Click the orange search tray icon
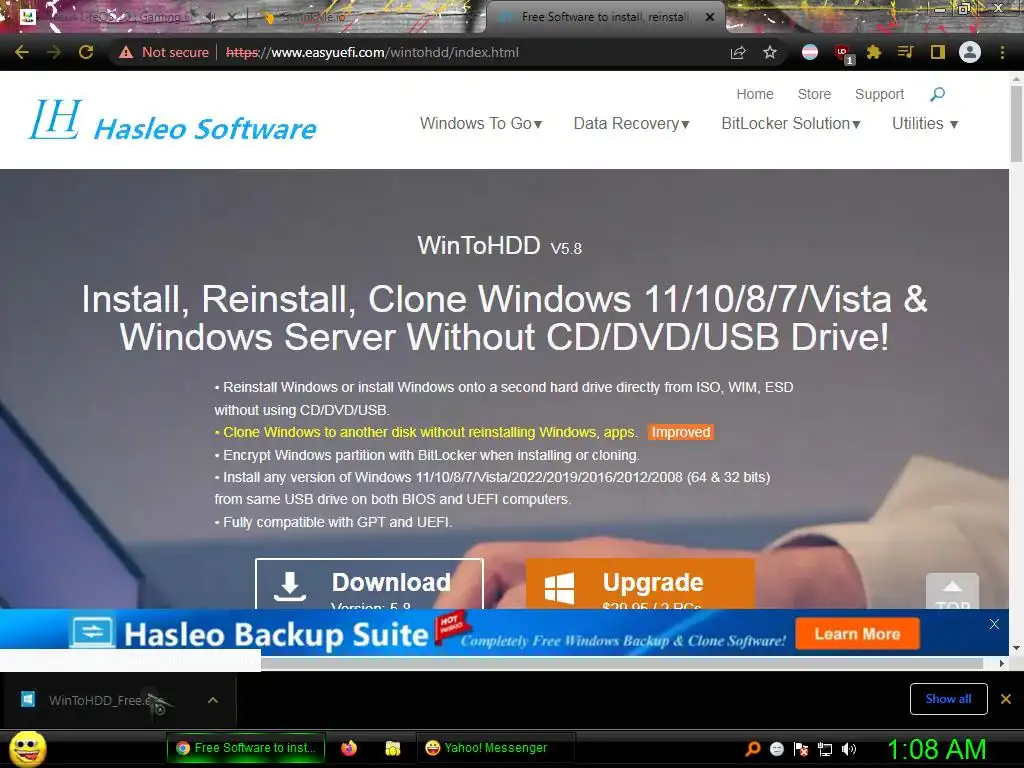This screenshot has width=1024, height=768. tap(753, 748)
